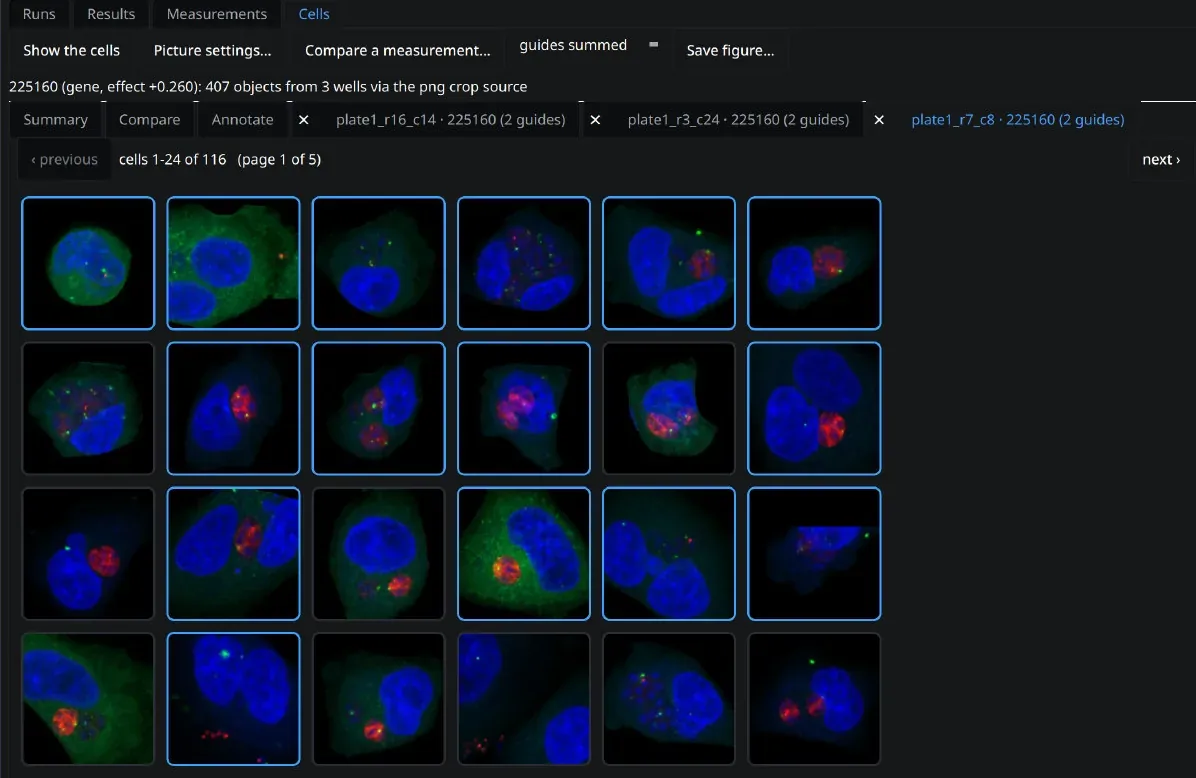Select cell thumbnail in row 1, column 1
This screenshot has height=778, width=1196.
click(x=88, y=263)
